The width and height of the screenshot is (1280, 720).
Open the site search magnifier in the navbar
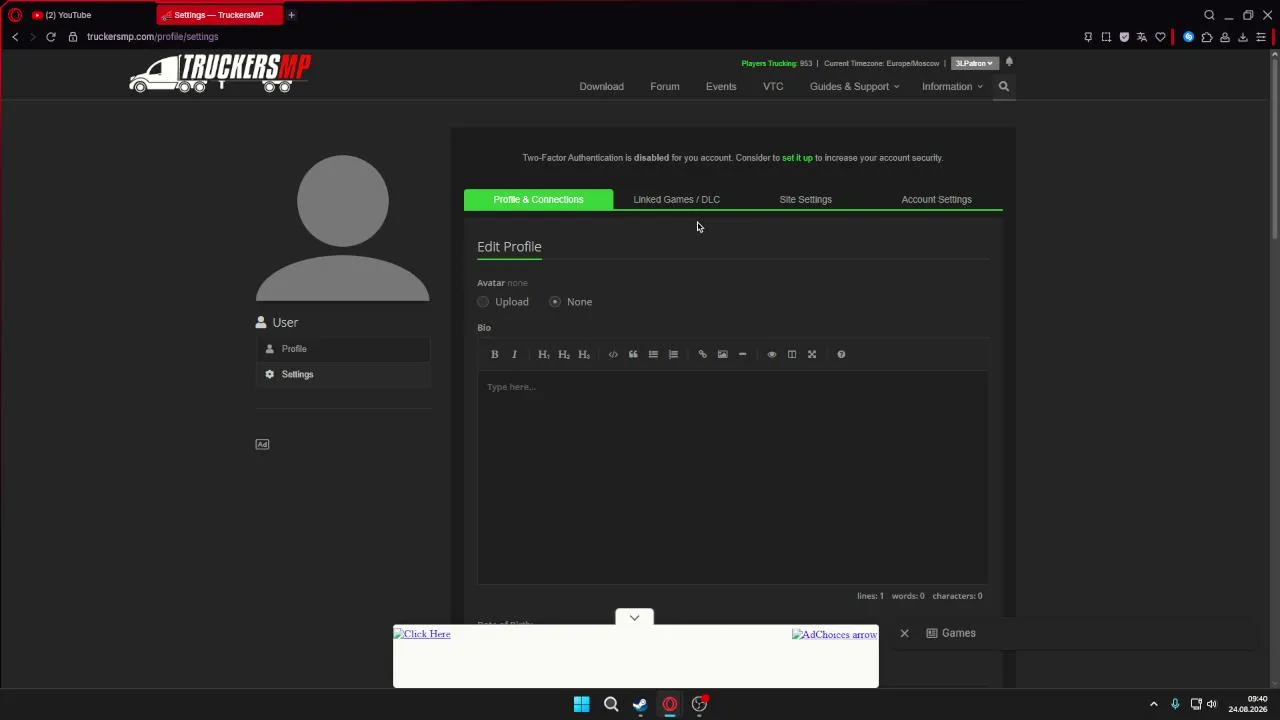point(1004,86)
